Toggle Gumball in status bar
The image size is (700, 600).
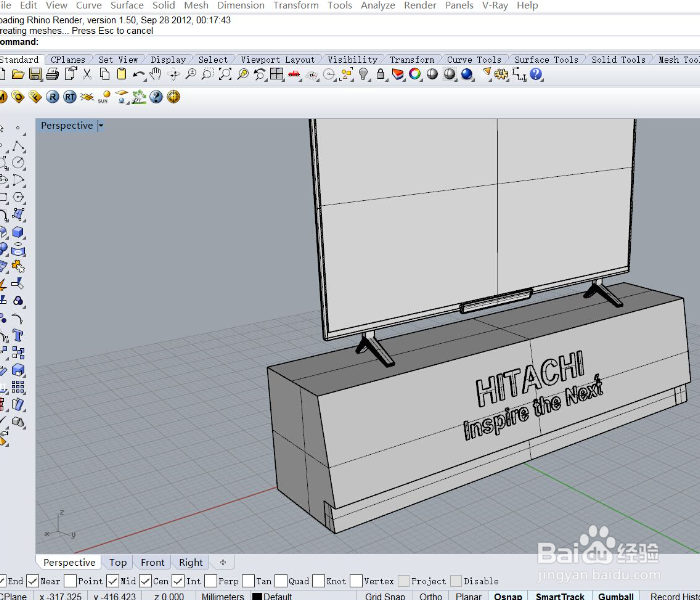616,596
